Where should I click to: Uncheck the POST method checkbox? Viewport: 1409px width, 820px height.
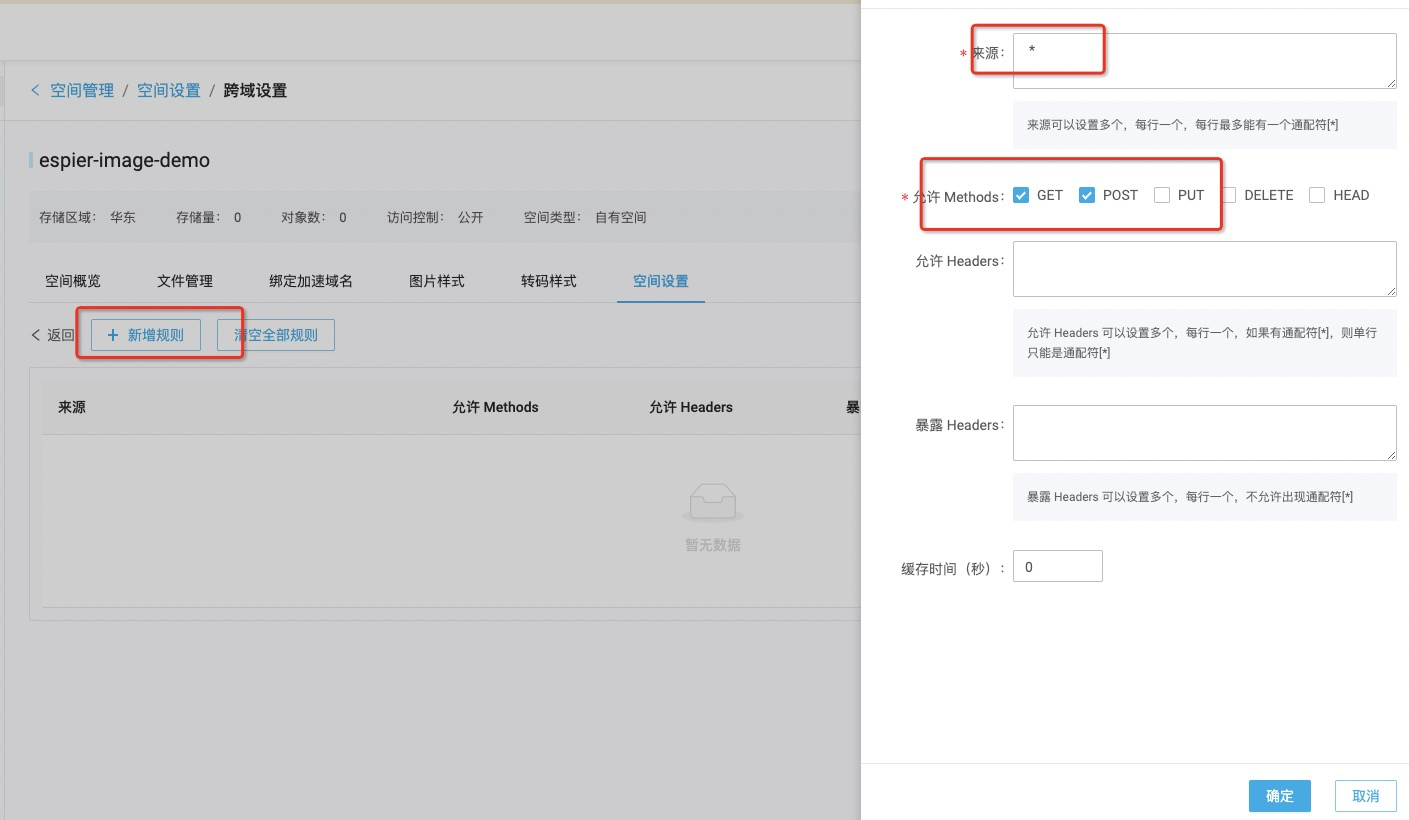coord(1087,196)
